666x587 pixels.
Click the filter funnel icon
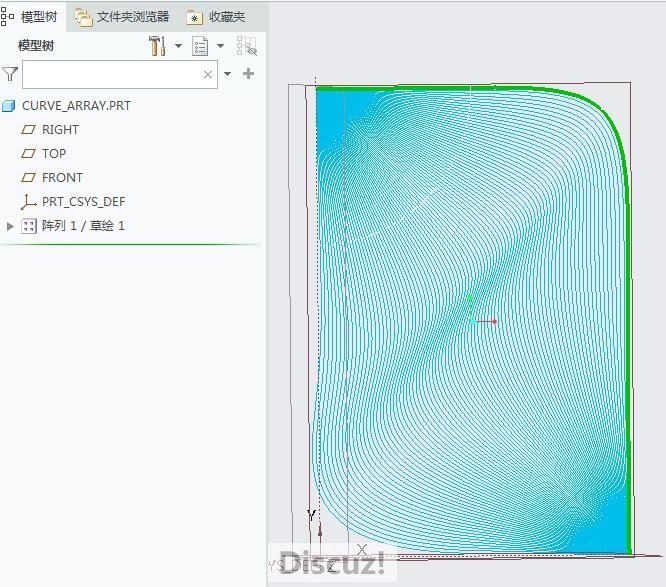[10, 74]
